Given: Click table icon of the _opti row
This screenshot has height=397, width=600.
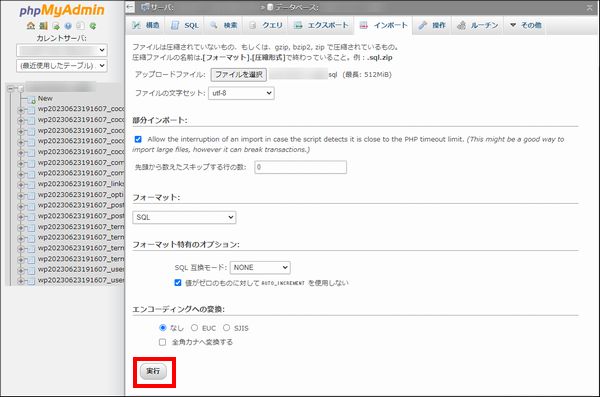Looking at the screenshot, I should tap(31, 195).
